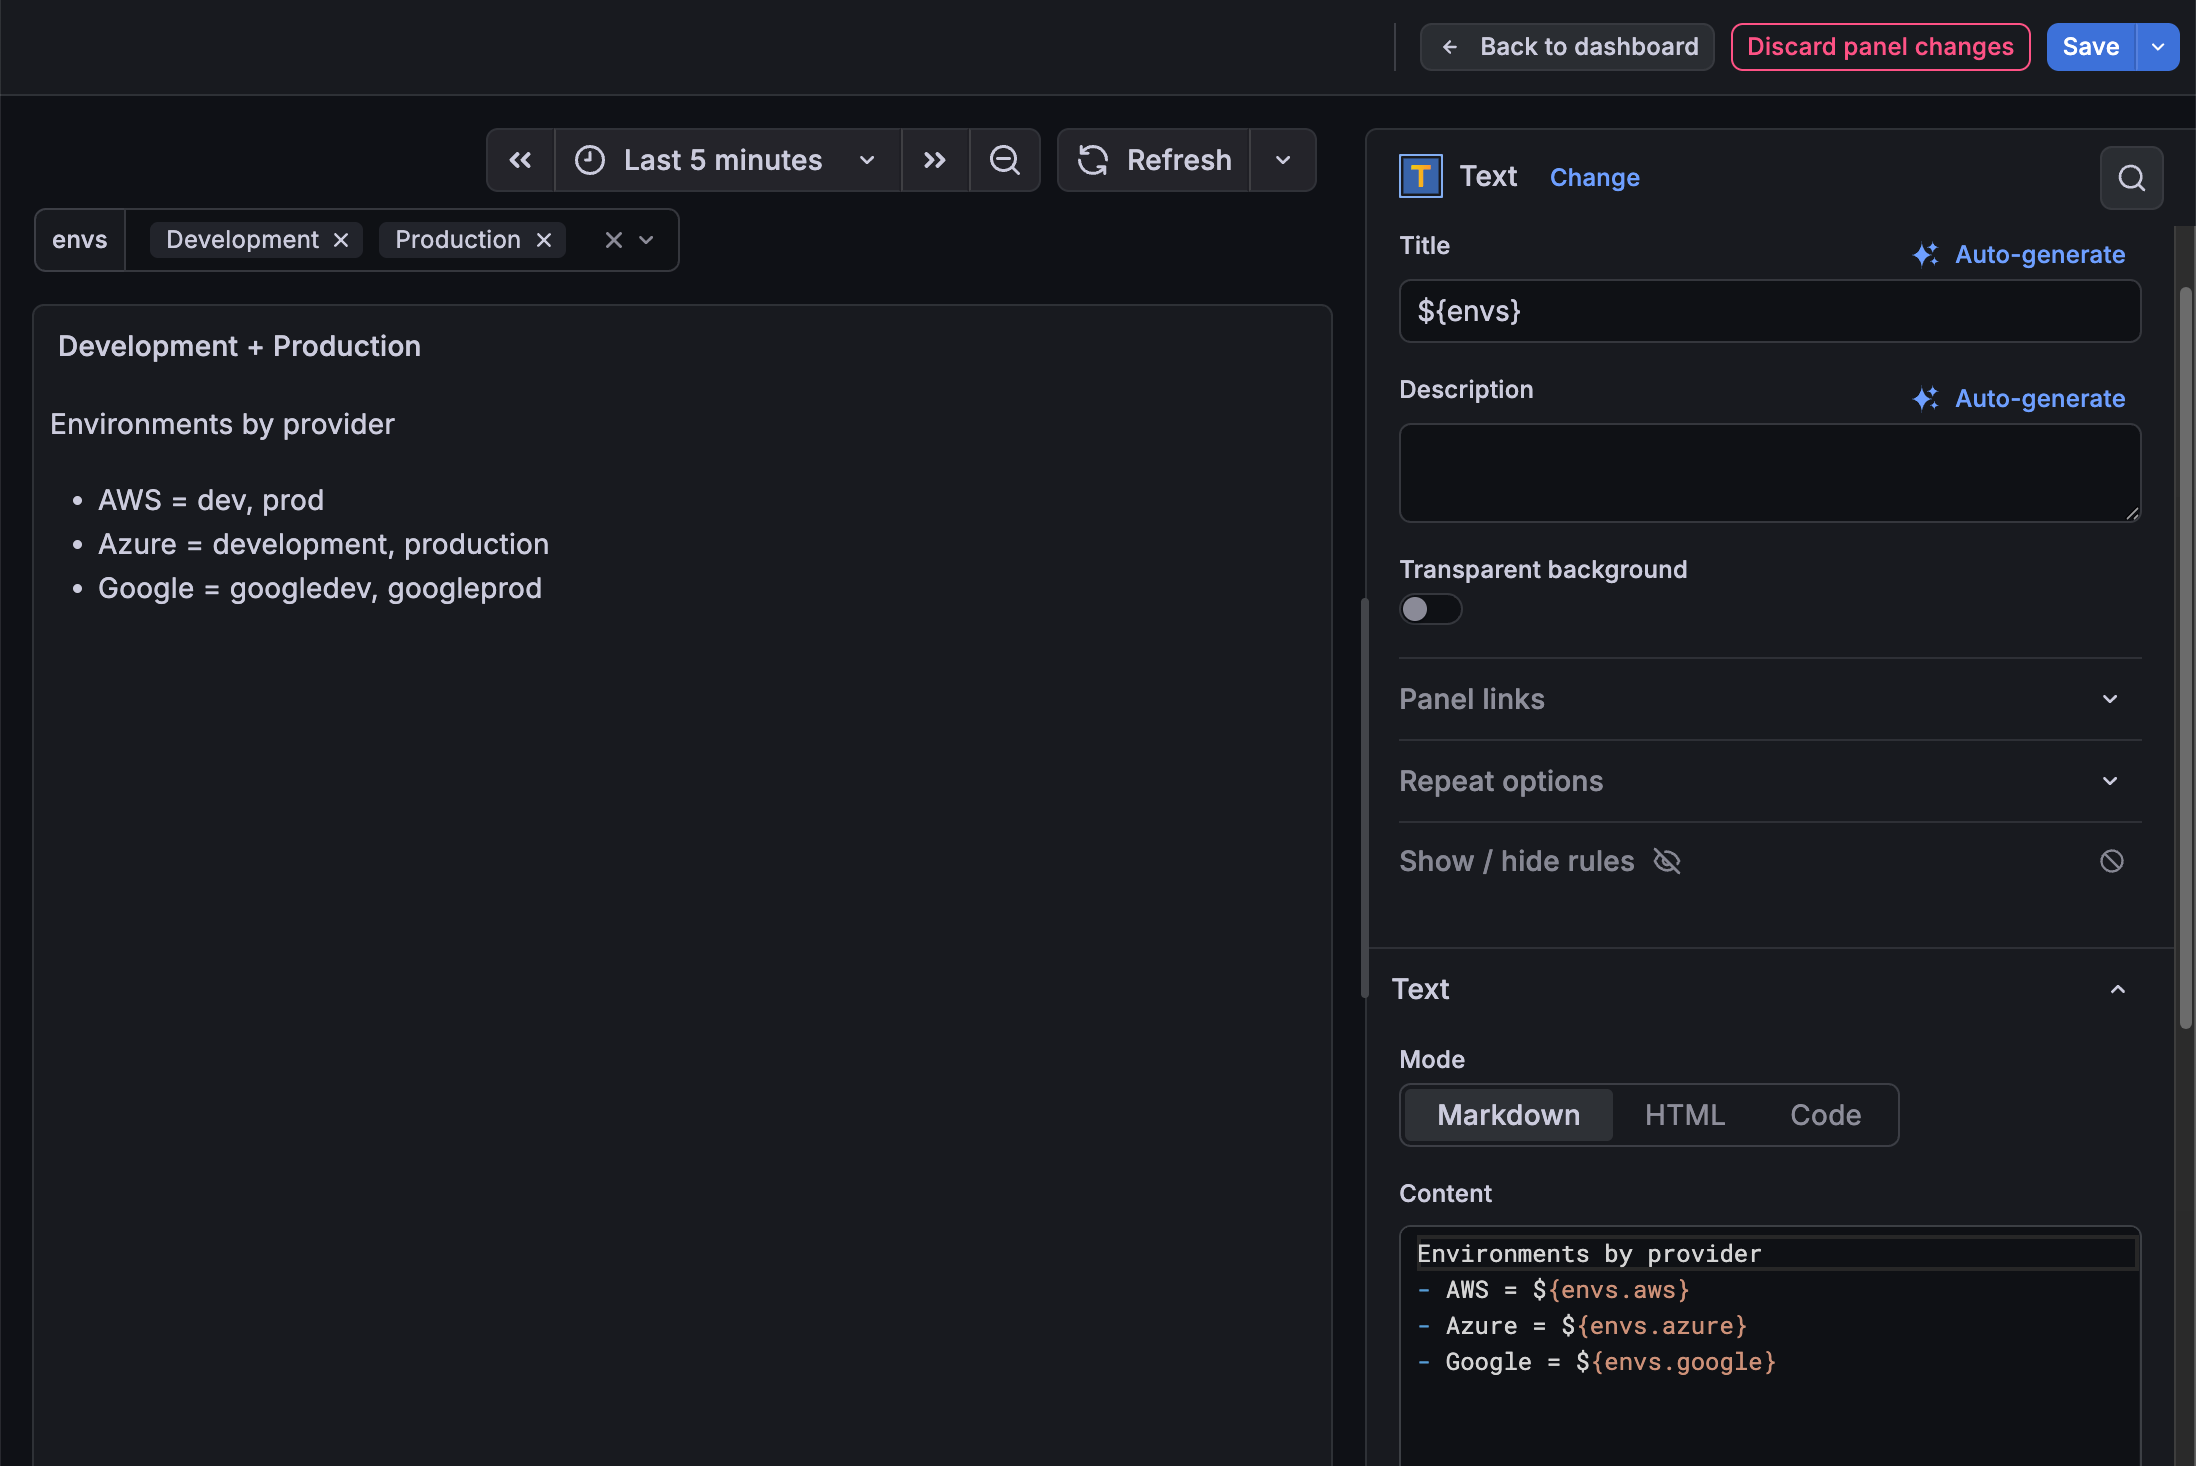
Task: Select HTML mode
Action: (x=1684, y=1115)
